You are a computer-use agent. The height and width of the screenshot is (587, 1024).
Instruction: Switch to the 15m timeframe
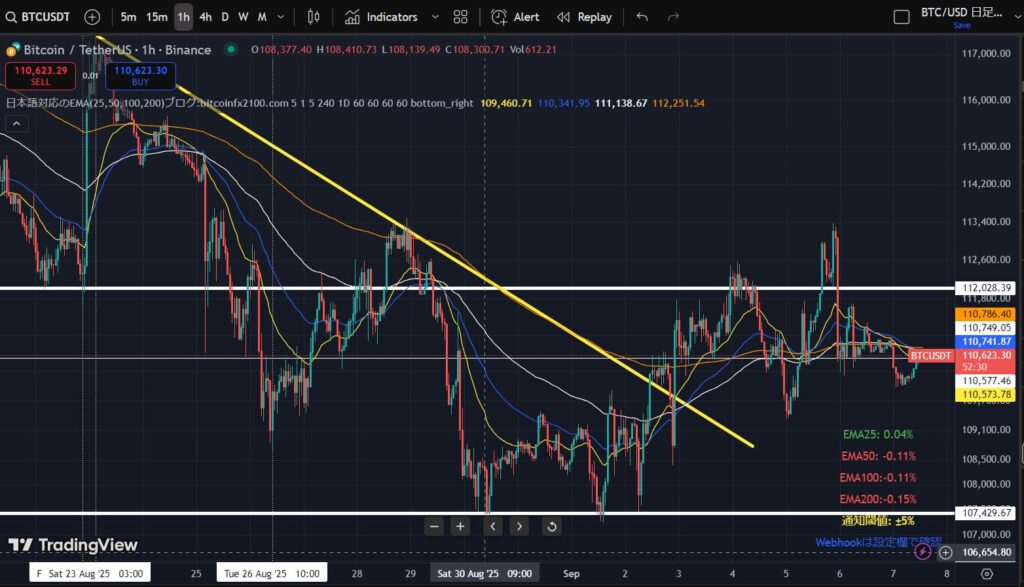[157, 17]
